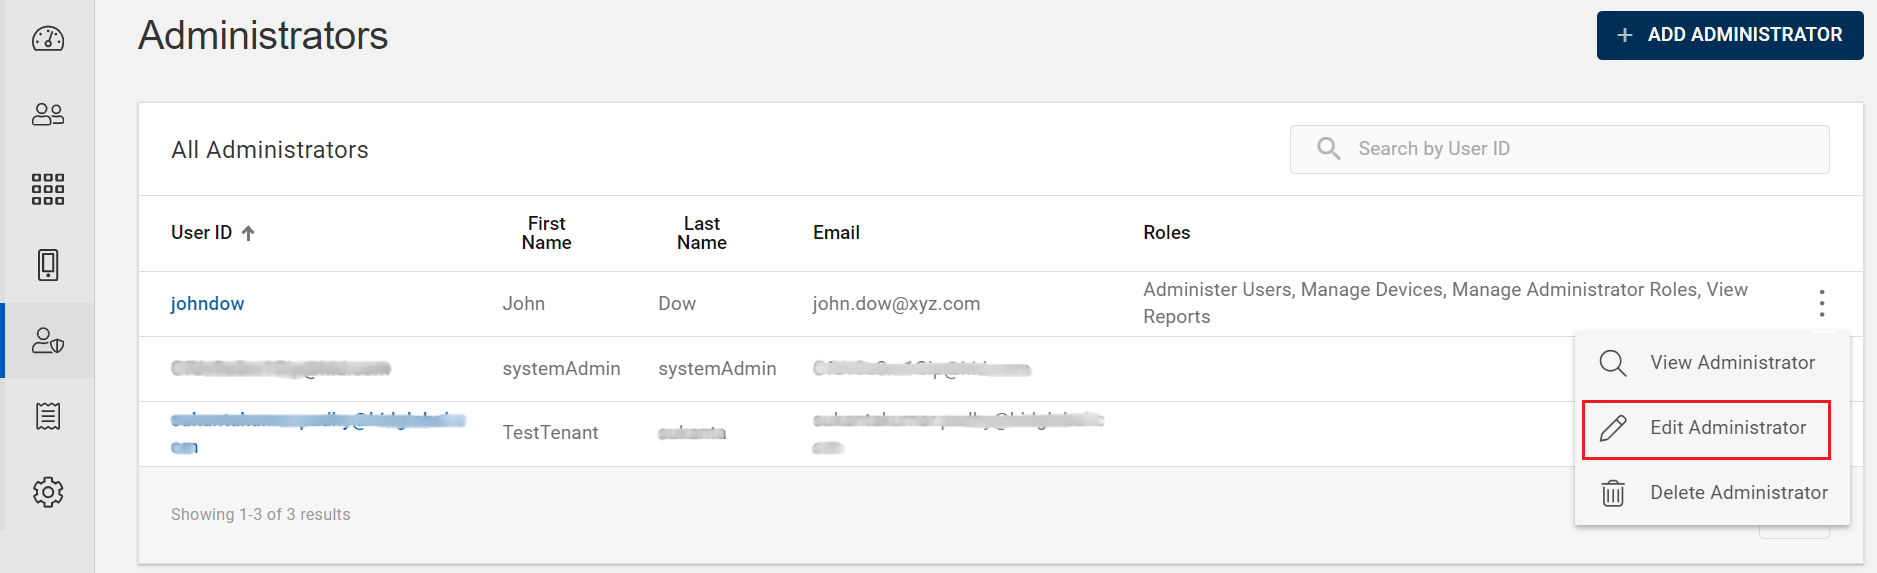This screenshot has width=1877, height=573.
Task: Open the dashboard gauge icon in sidebar
Action: (x=48, y=39)
